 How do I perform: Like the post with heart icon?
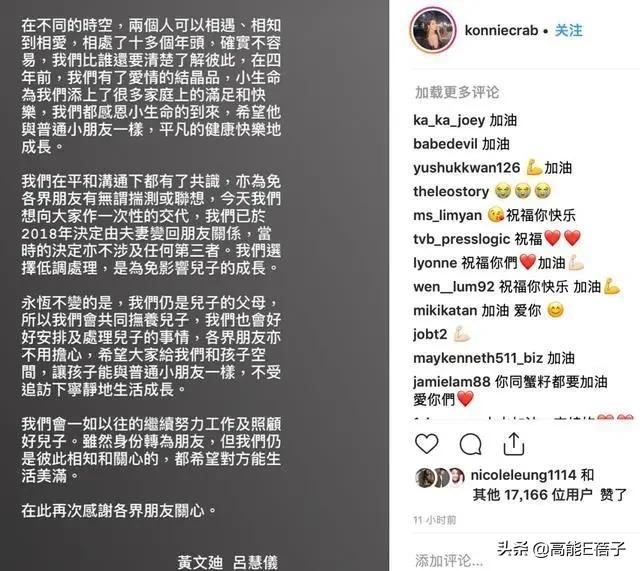(x=427, y=444)
